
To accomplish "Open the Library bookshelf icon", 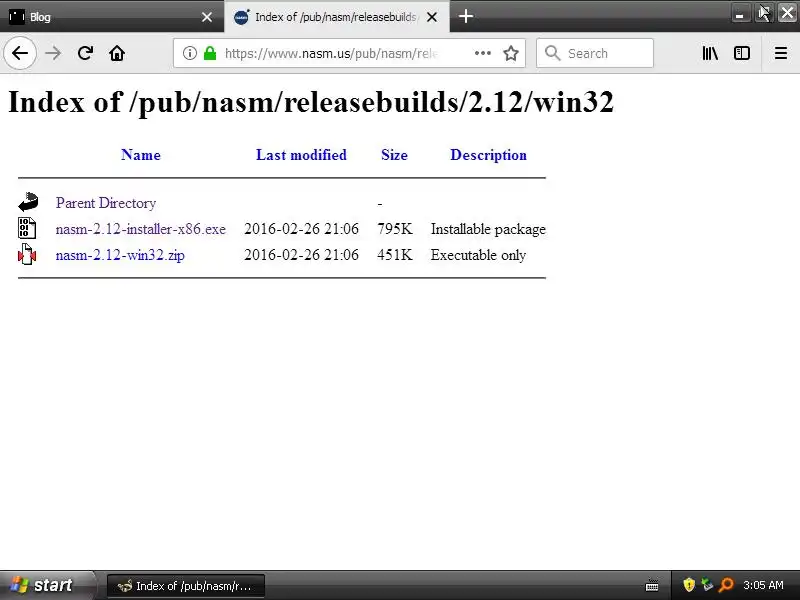I will [x=710, y=53].
